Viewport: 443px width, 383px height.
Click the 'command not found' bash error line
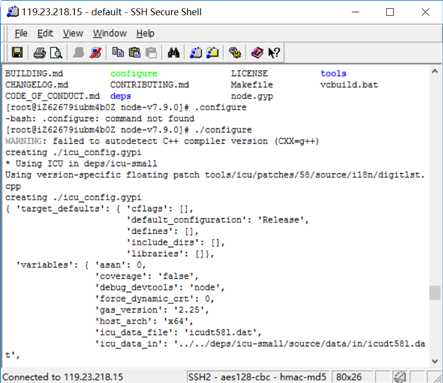pos(100,119)
